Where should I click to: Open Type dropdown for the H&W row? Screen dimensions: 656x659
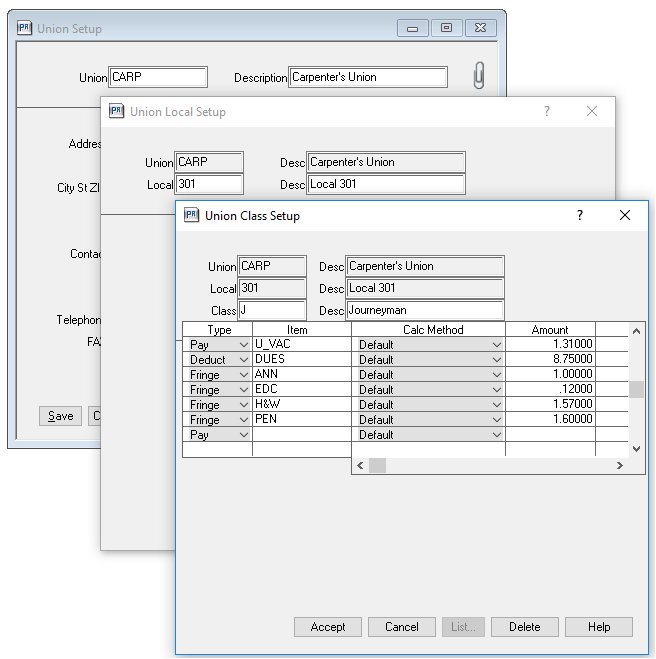point(244,405)
